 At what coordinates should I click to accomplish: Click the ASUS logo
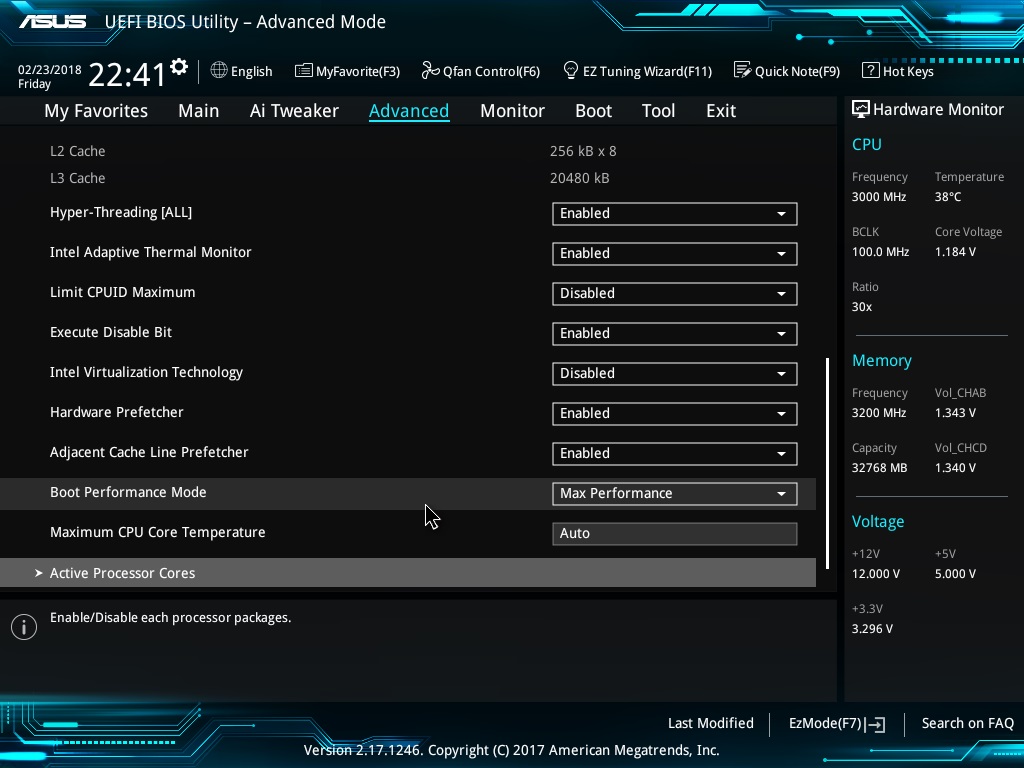click(x=52, y=22)
